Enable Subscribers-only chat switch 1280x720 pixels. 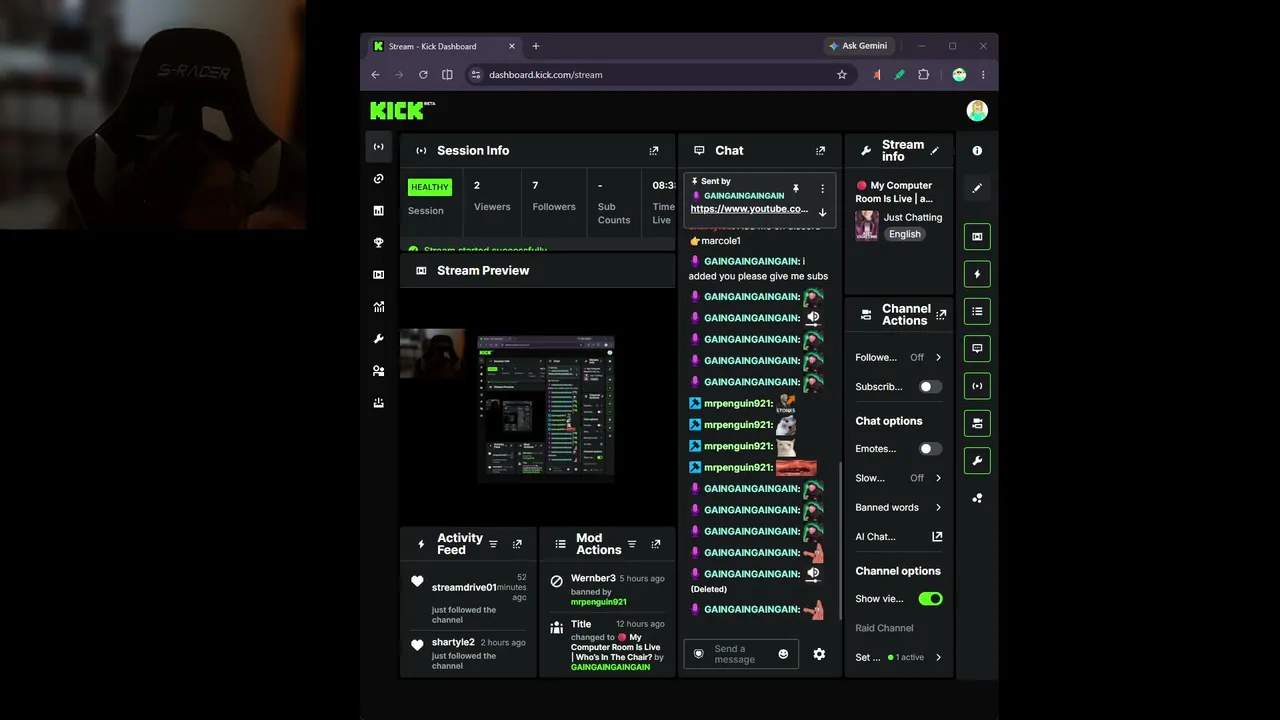click(930, 387)
